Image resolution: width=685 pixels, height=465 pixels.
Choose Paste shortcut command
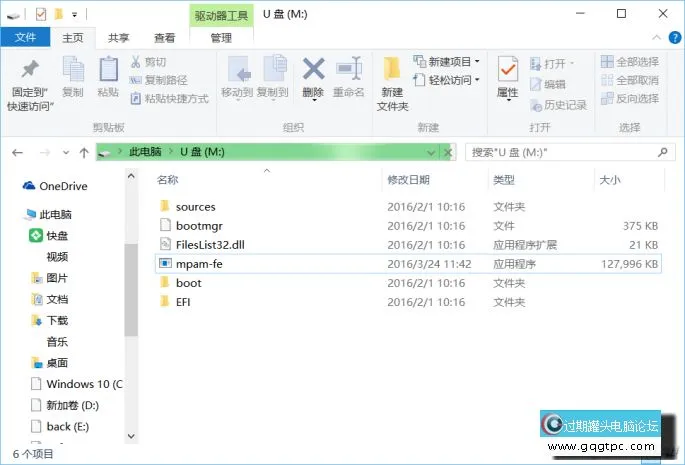pos(170,98)
